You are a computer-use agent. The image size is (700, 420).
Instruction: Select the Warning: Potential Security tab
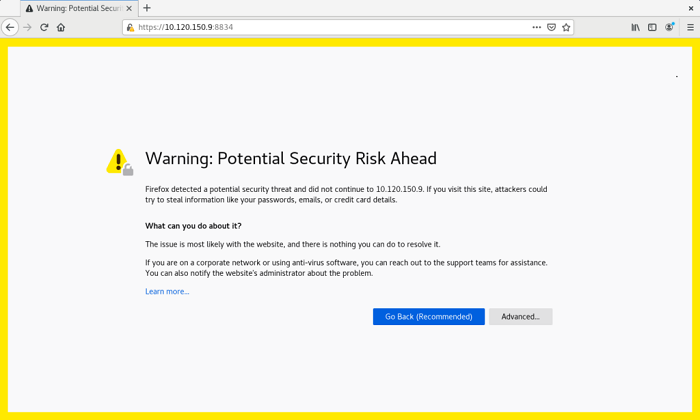point(75,8)
